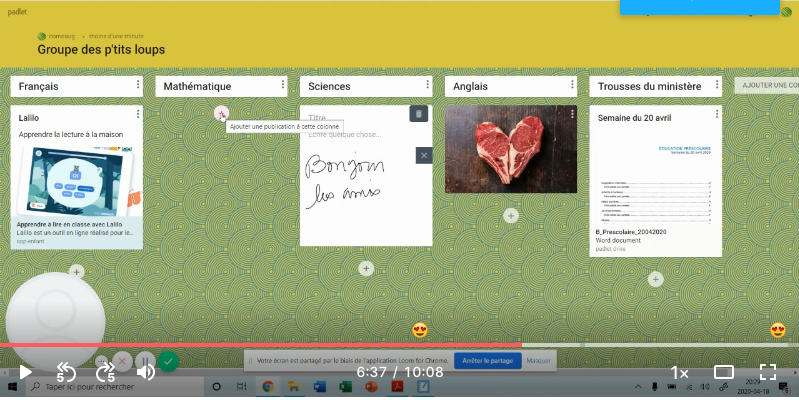This screenshot has width=799, height=400.
Task: Open the Français column options menu
Action: 138,85
